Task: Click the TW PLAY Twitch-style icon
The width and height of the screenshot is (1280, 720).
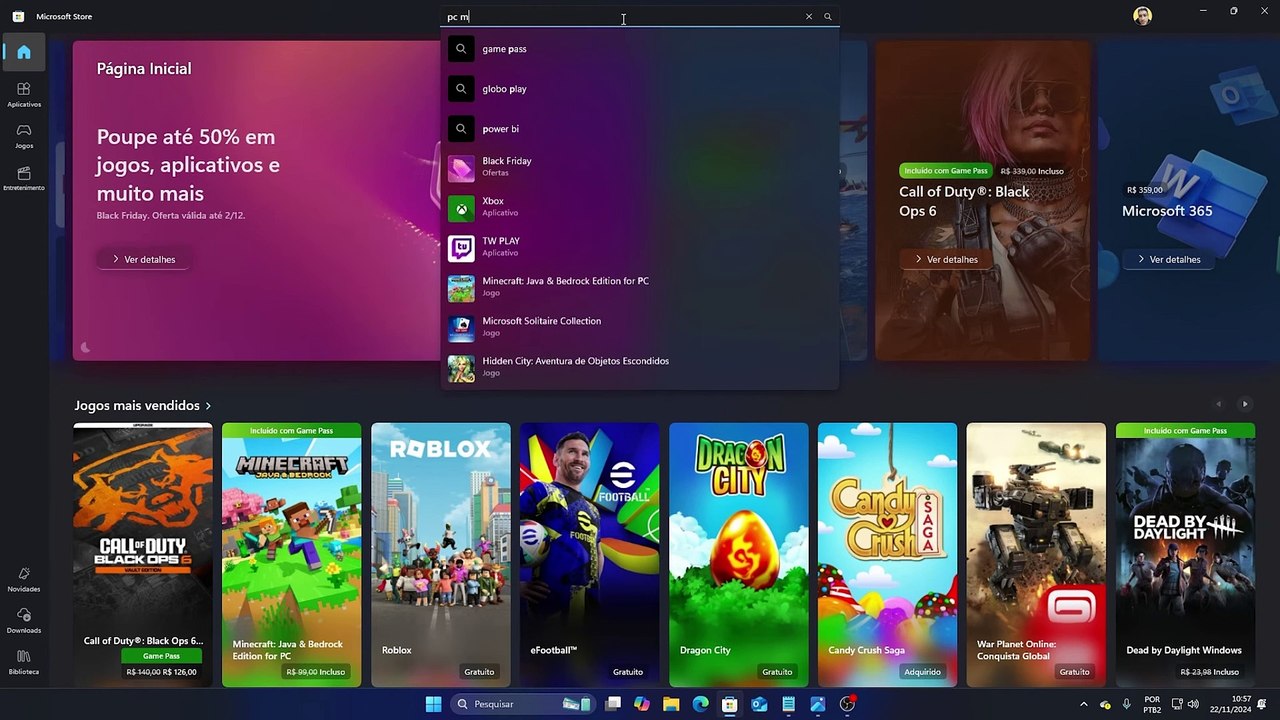Action: 461,249
